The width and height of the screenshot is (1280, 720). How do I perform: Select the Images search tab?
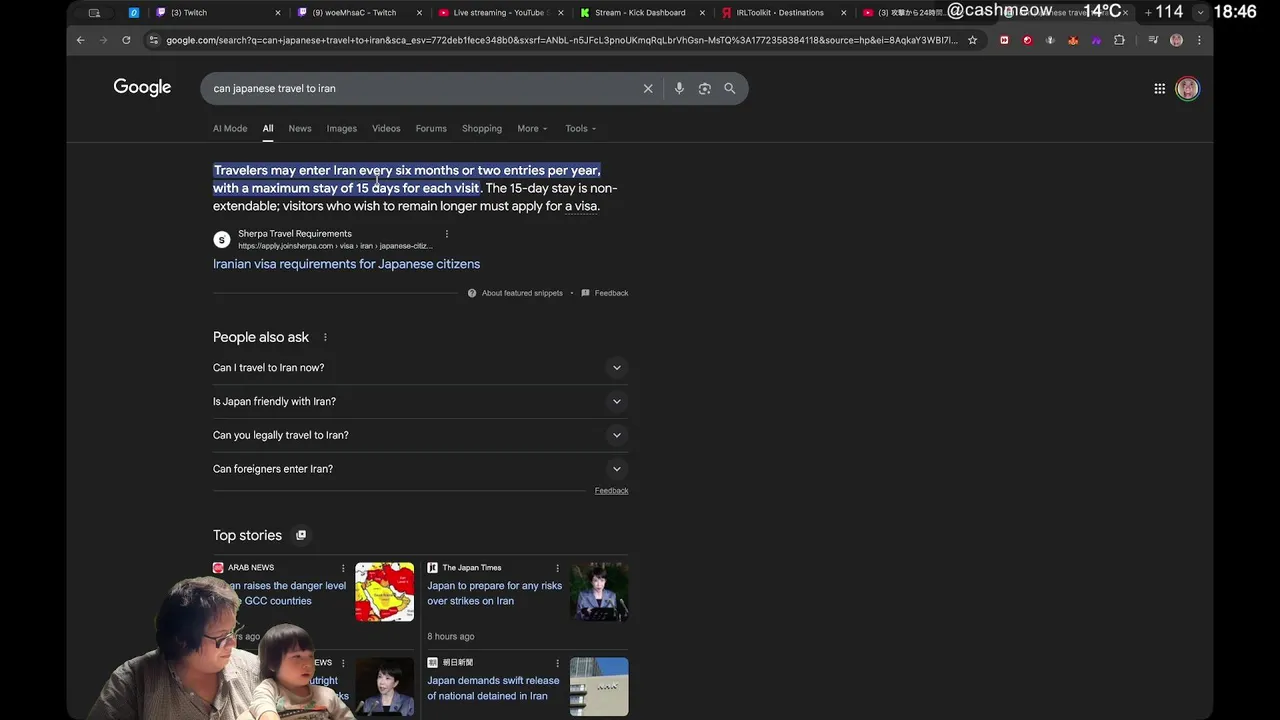(341, 128)
